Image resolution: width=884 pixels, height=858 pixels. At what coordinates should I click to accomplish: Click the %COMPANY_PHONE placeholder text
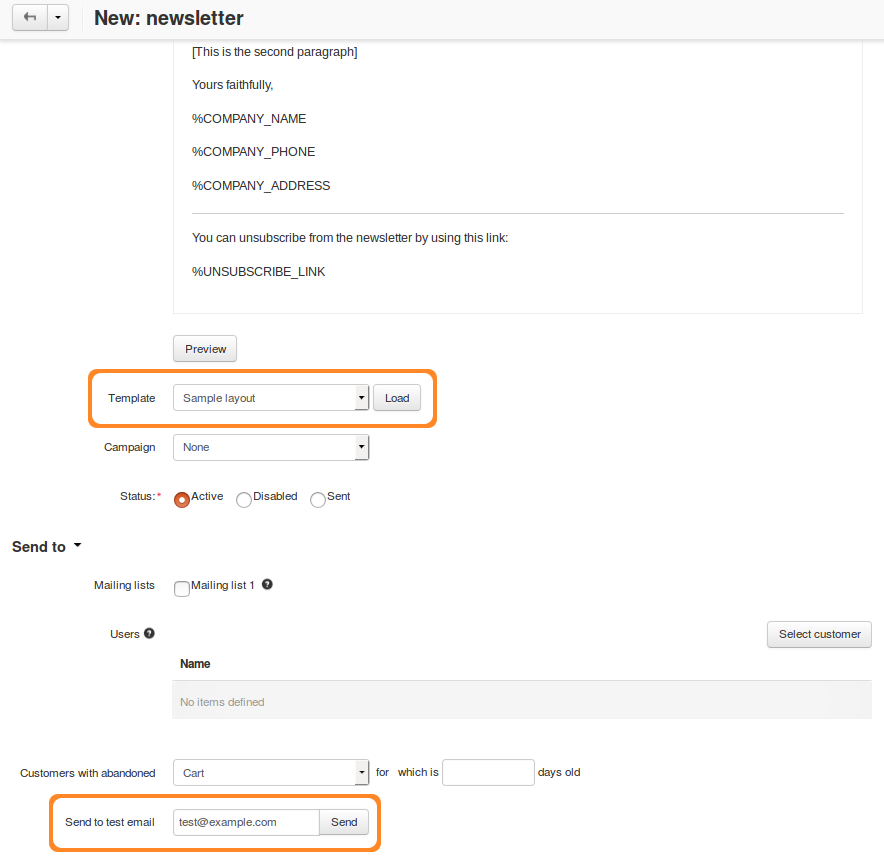point(253,152)
